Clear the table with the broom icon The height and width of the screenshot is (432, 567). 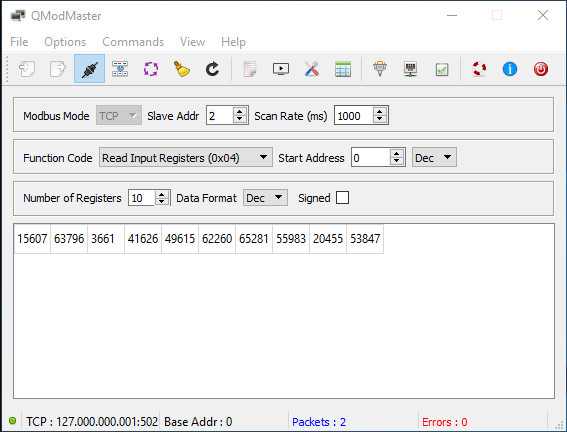(x=182, y=69)
